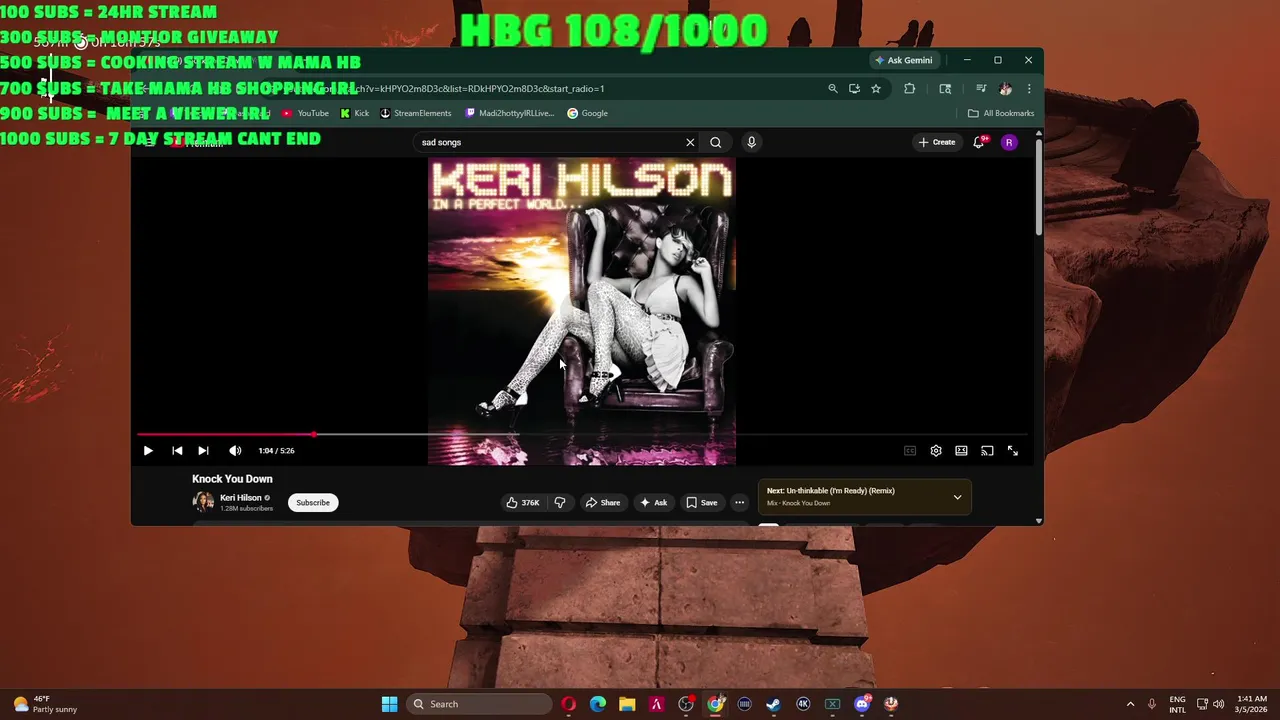Open the clock showing 1:41 AM

point(1251,704)
